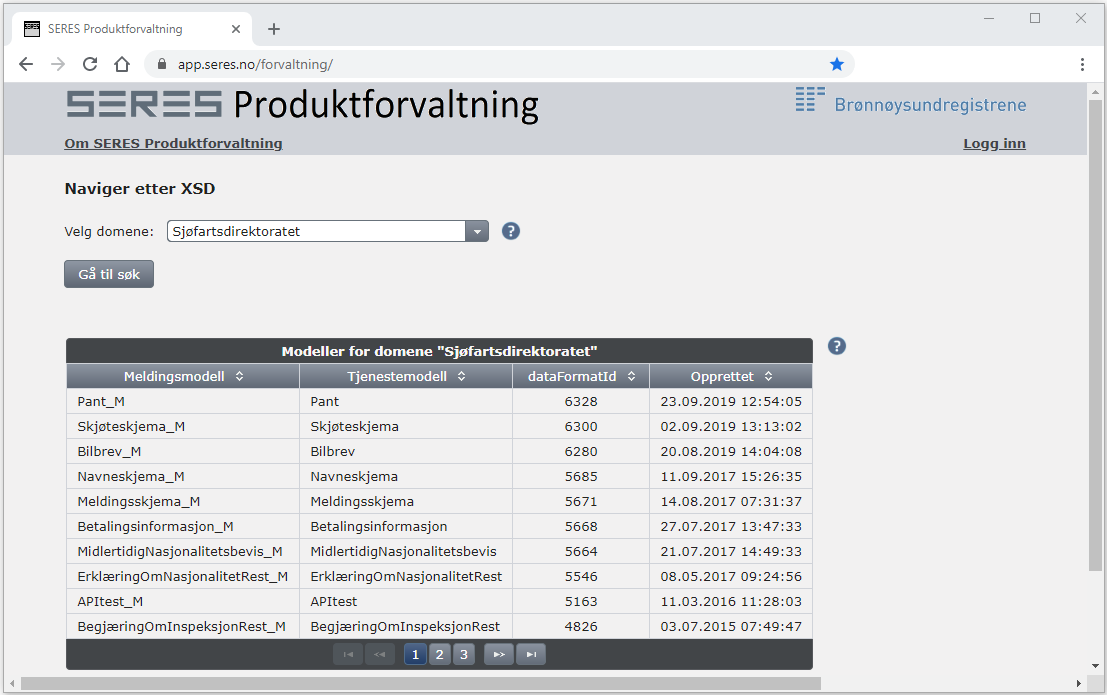The height and width of the screenshot is (695, 1107).
Task: Click the horizontal page scrollbar
Action: click(421, 684)
